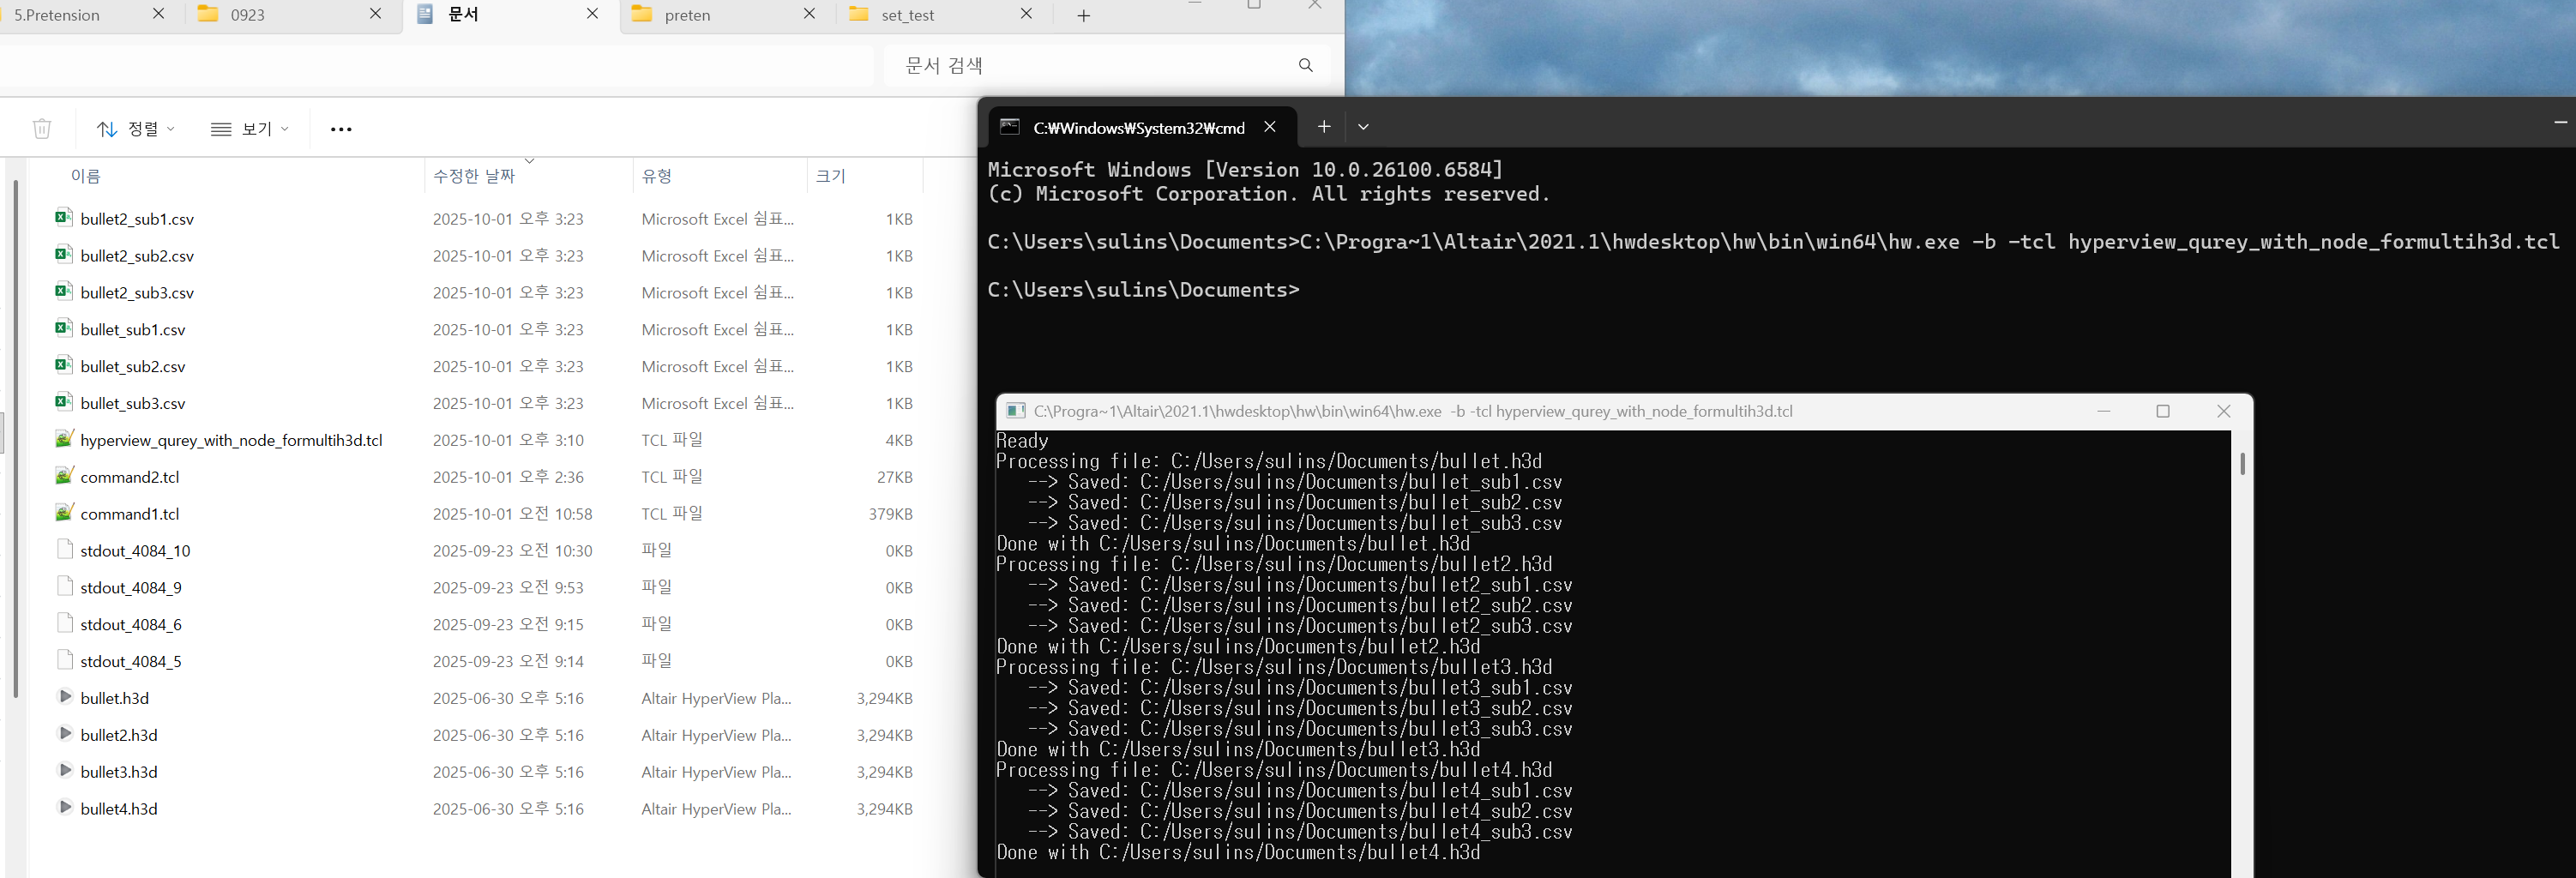Screen dimensions: 2576x878
Task: Select the stdout_4084_6 file name
Action: [131, 624]
